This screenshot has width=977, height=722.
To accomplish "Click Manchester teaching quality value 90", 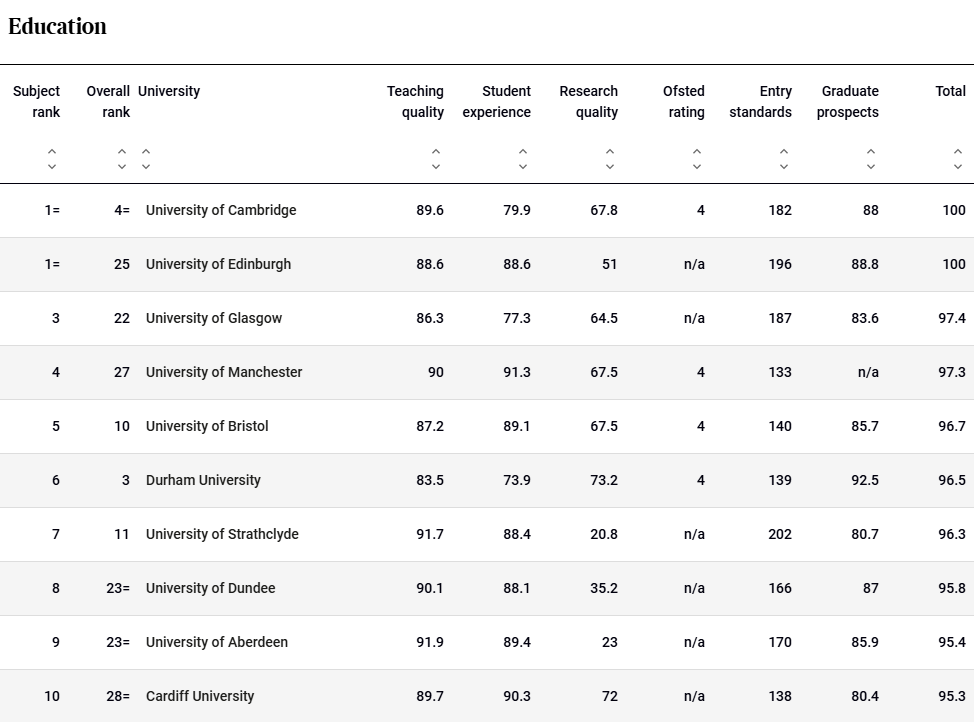I will click(x=436, y=372).
